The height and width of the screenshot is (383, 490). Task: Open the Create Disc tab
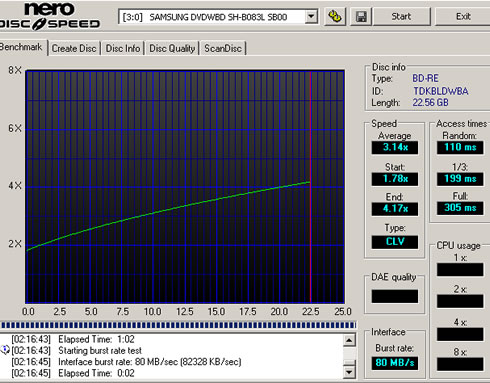(74, 48)
